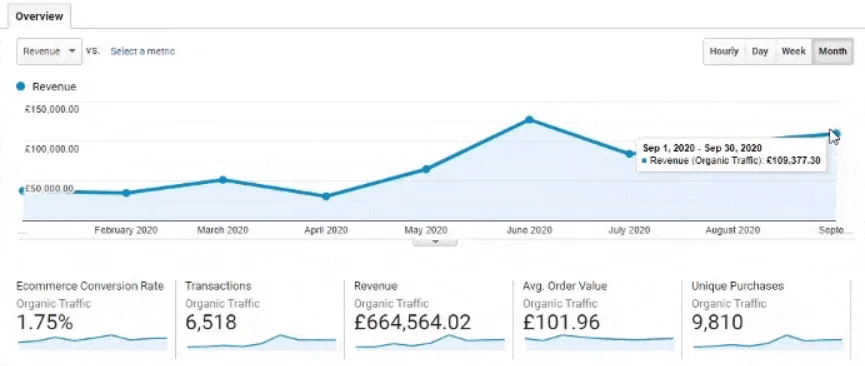
Task: Click the August 2020 axis label
Action: pyautogui.click(x=733, y=230)
